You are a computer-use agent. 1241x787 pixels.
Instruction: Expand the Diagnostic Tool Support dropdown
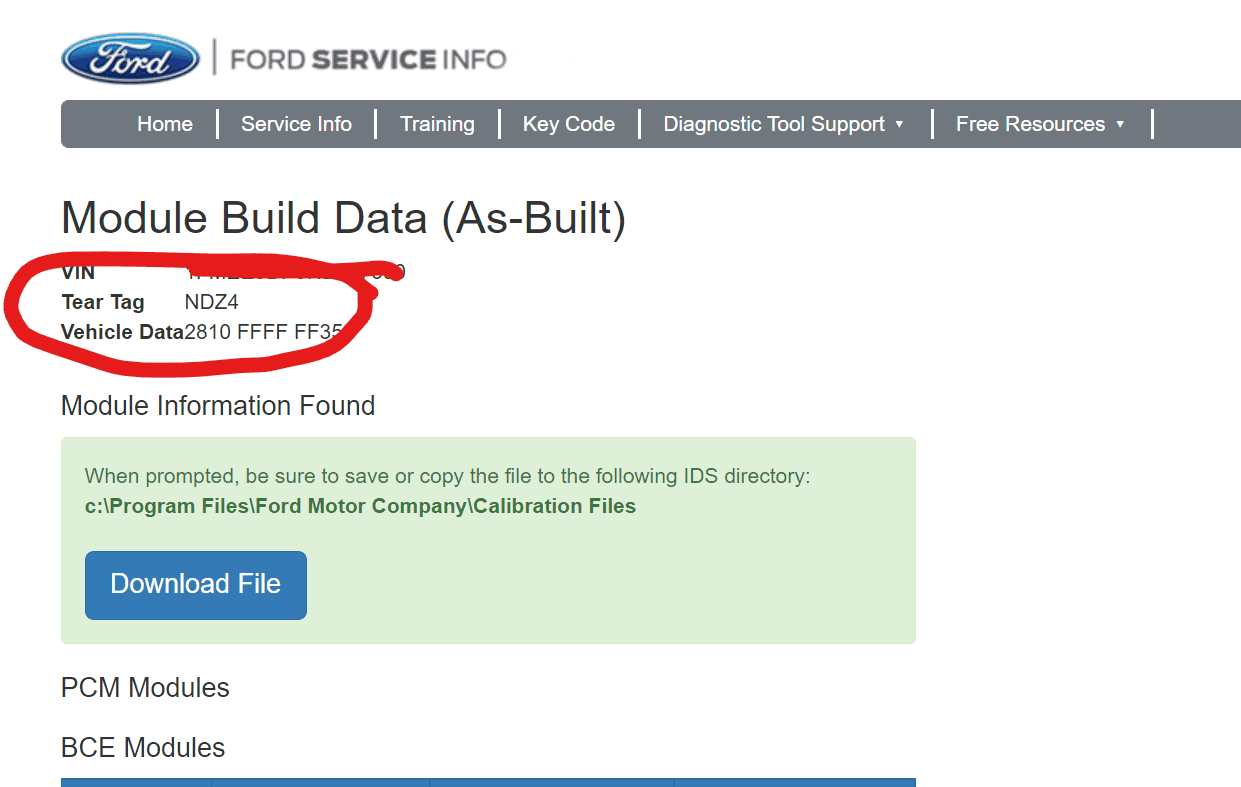tap(784, 124)
